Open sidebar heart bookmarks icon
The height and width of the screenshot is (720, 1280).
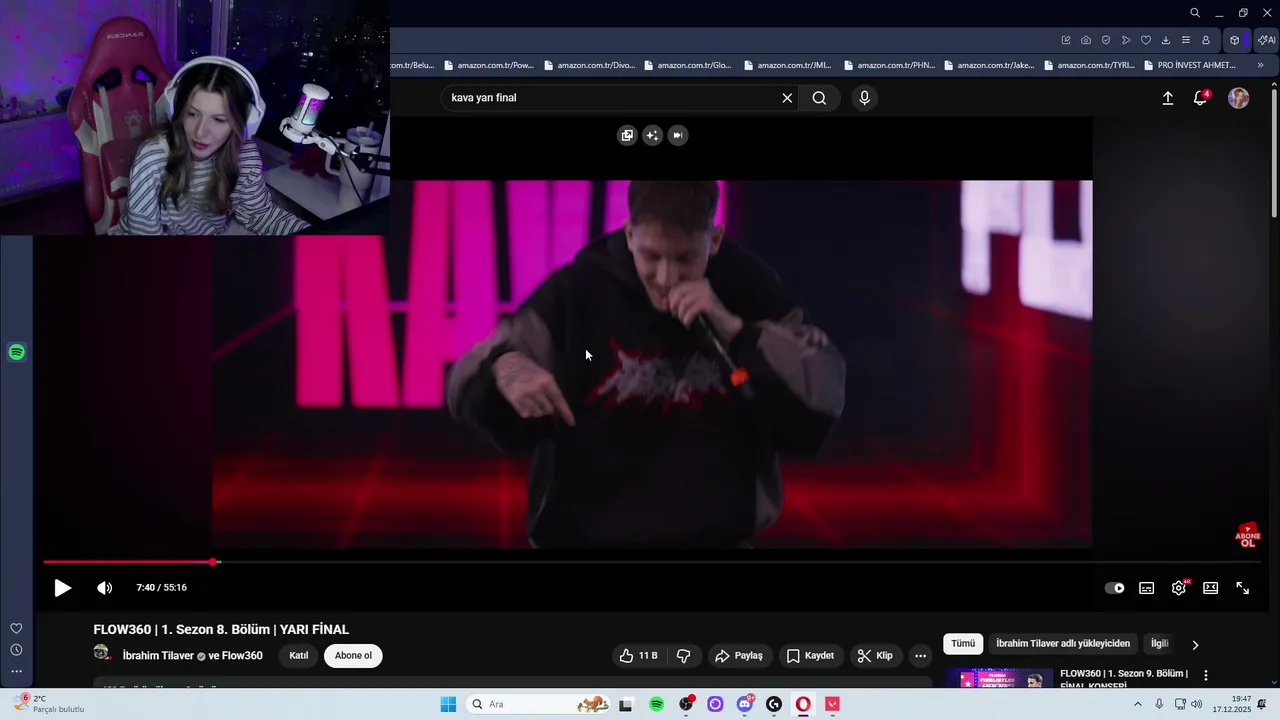[16, 628]
